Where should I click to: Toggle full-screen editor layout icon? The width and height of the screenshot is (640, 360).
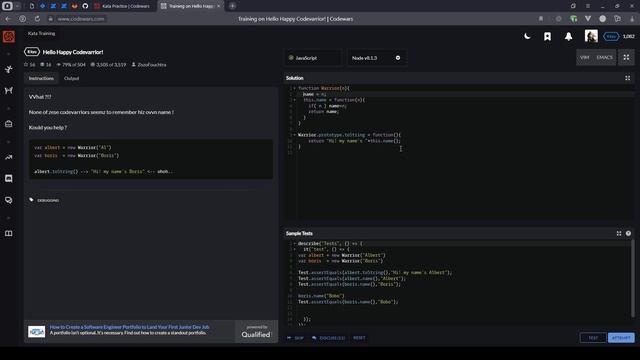(626, 58)
